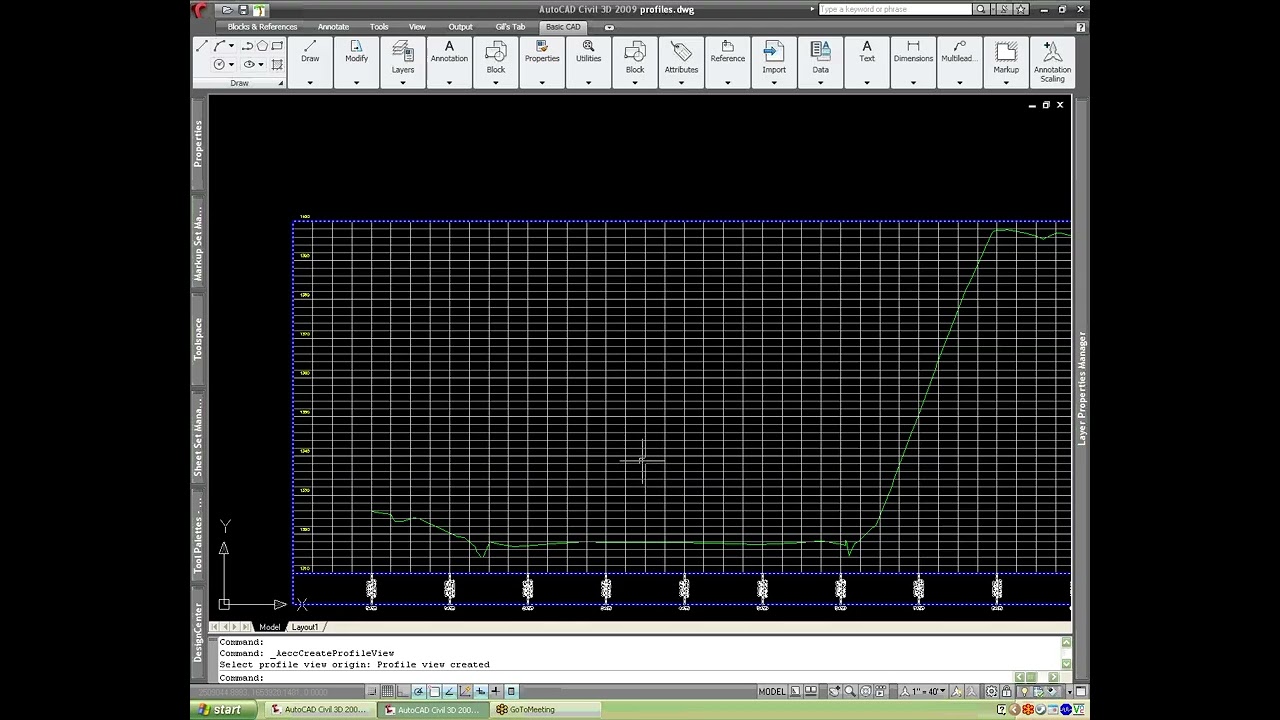Select the Arc tool in Draw panel
This screenshot has height=720, width=1280.
click(218, 46)
